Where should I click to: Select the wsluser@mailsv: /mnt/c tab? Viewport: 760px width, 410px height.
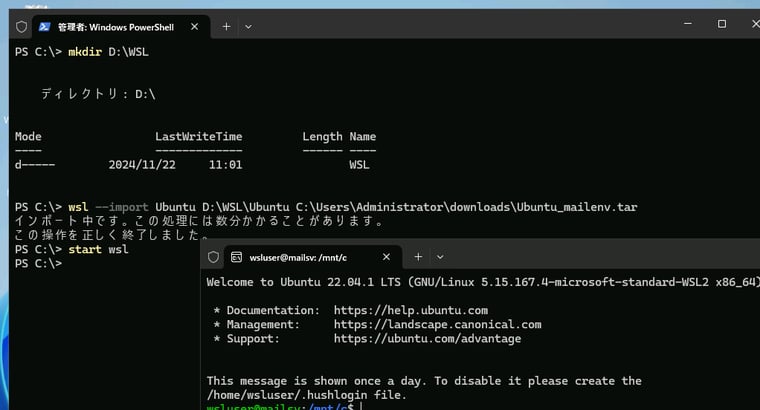[x=313, y=257]
